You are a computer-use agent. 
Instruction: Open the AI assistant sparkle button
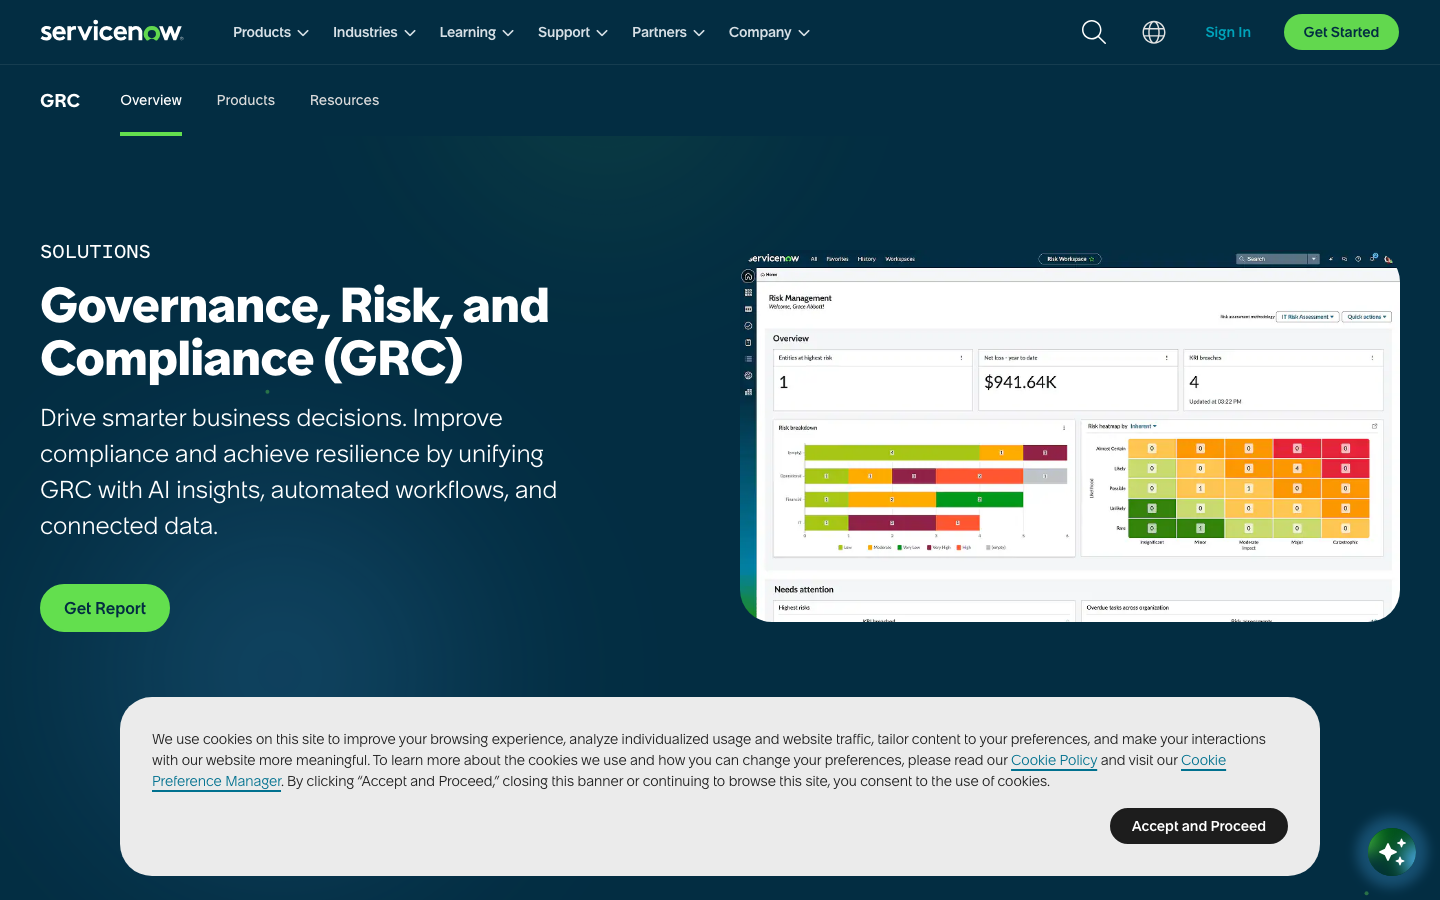[x=1392, y=851]
